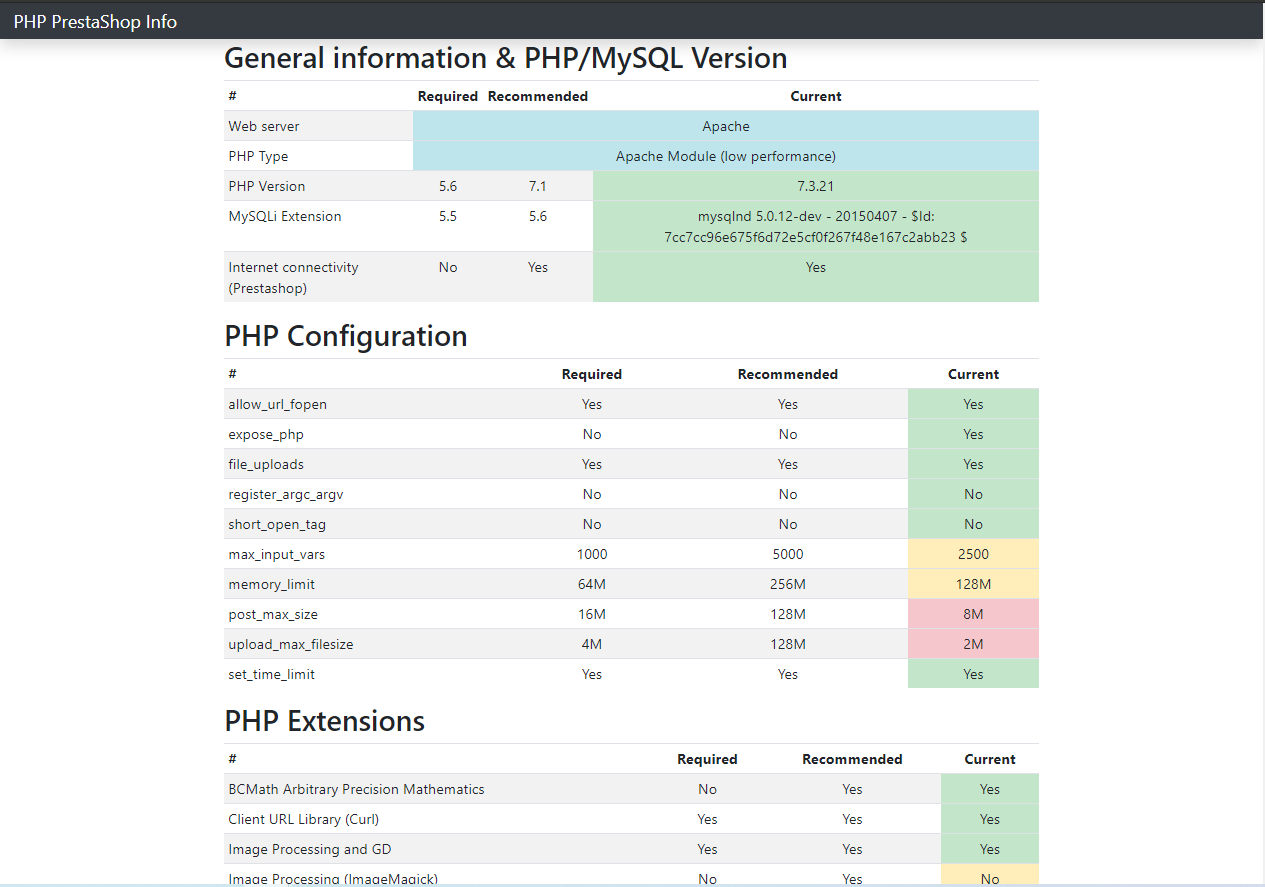Viewport: 1265px width, 887px height.
Task: Click the General information & PHP/MySQL Version heading
Action: (x=506, y=58)
